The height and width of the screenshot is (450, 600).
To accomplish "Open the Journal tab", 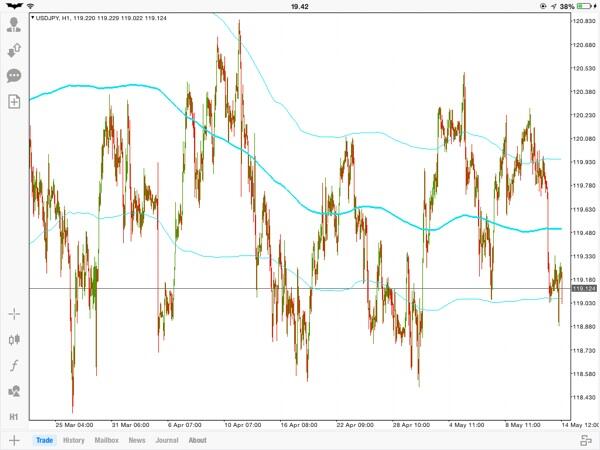I will pos(167,440).
